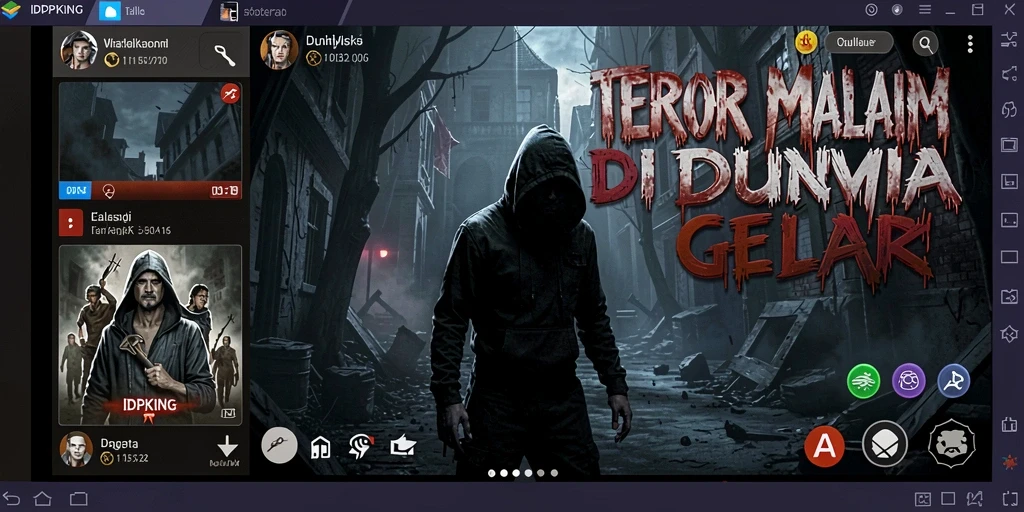Activate the blue skill button
The height and width of the screenshot is (512, 1024).
coord(953,381)
